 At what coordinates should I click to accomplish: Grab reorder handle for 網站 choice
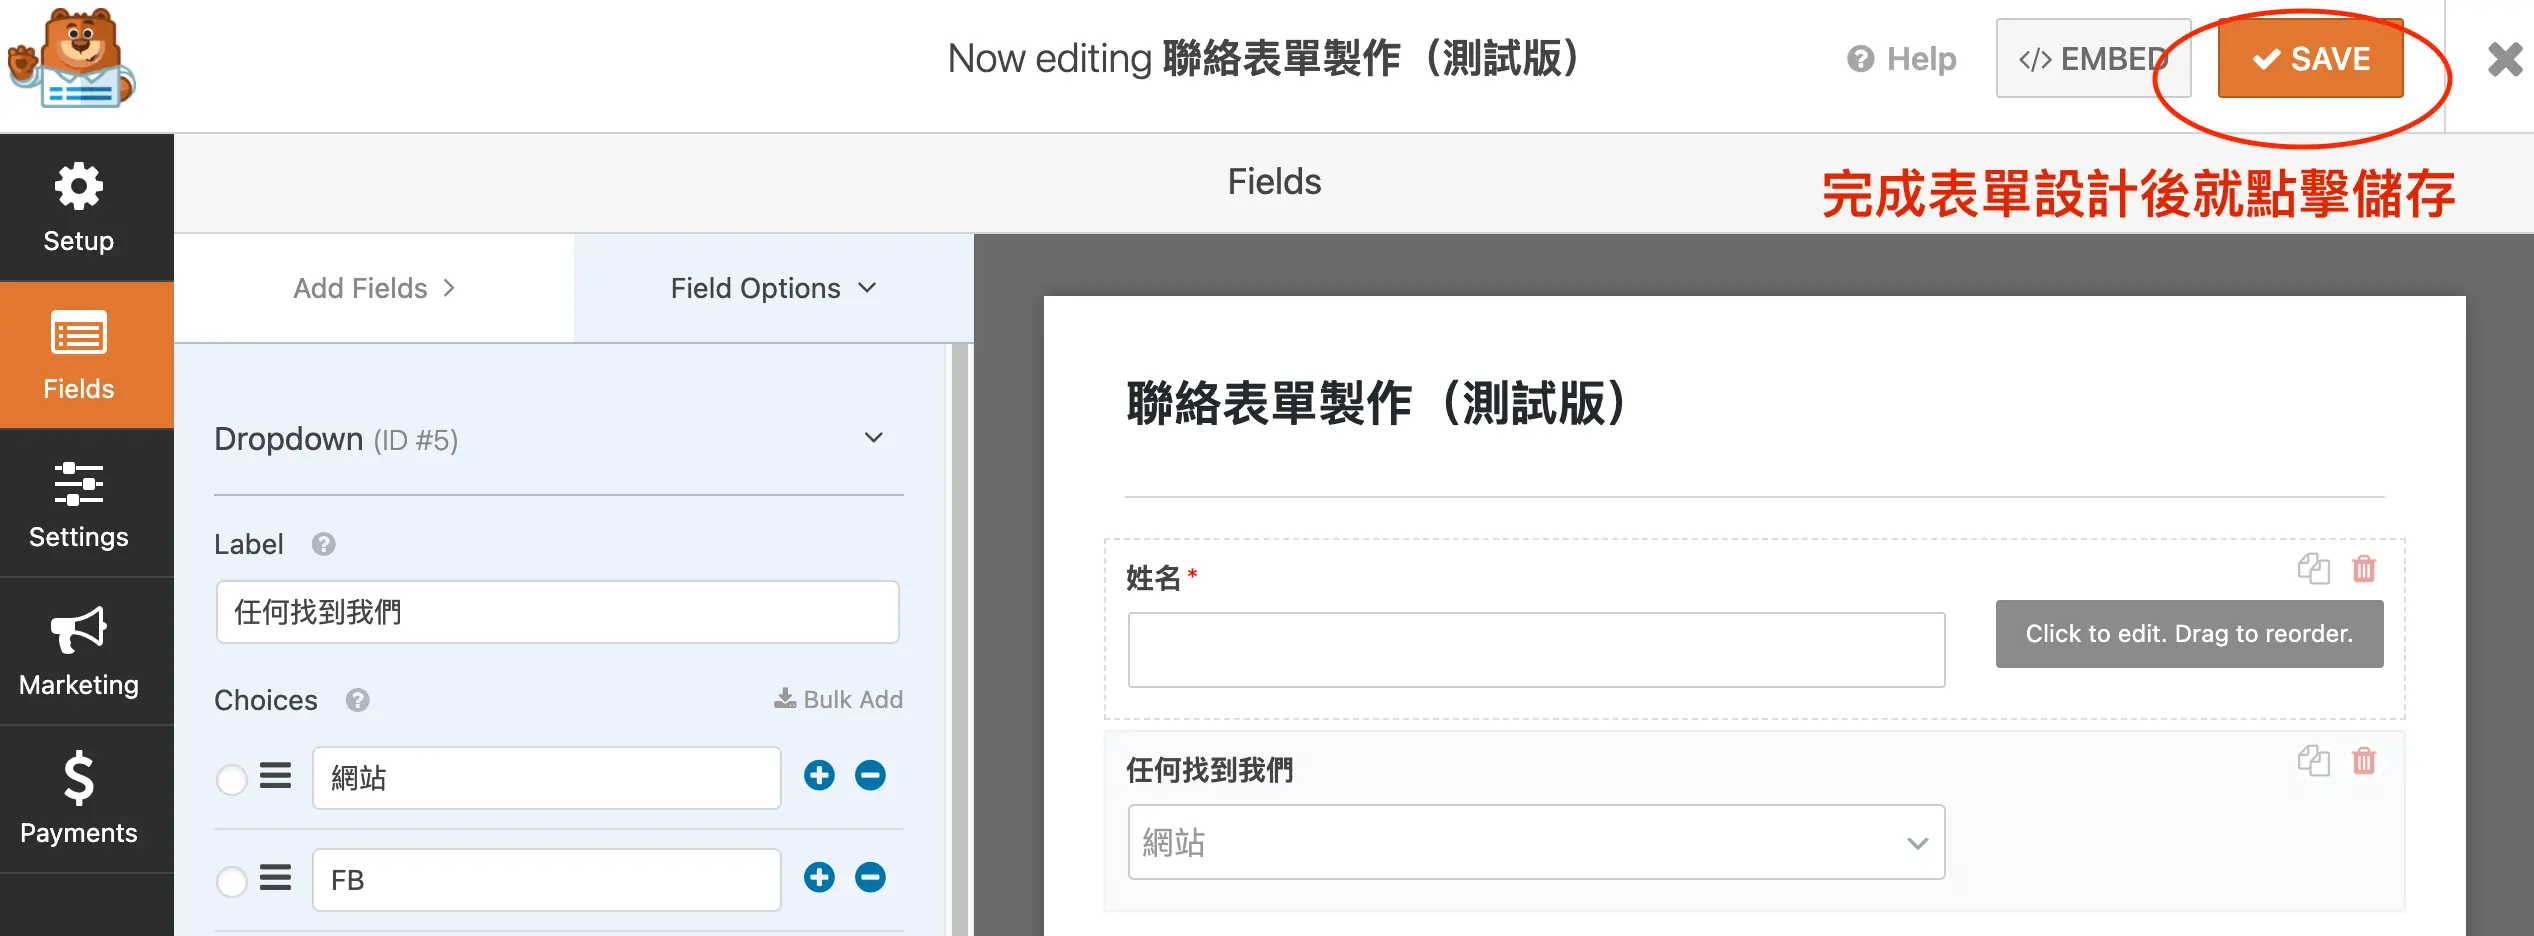[x=275, y=776]
